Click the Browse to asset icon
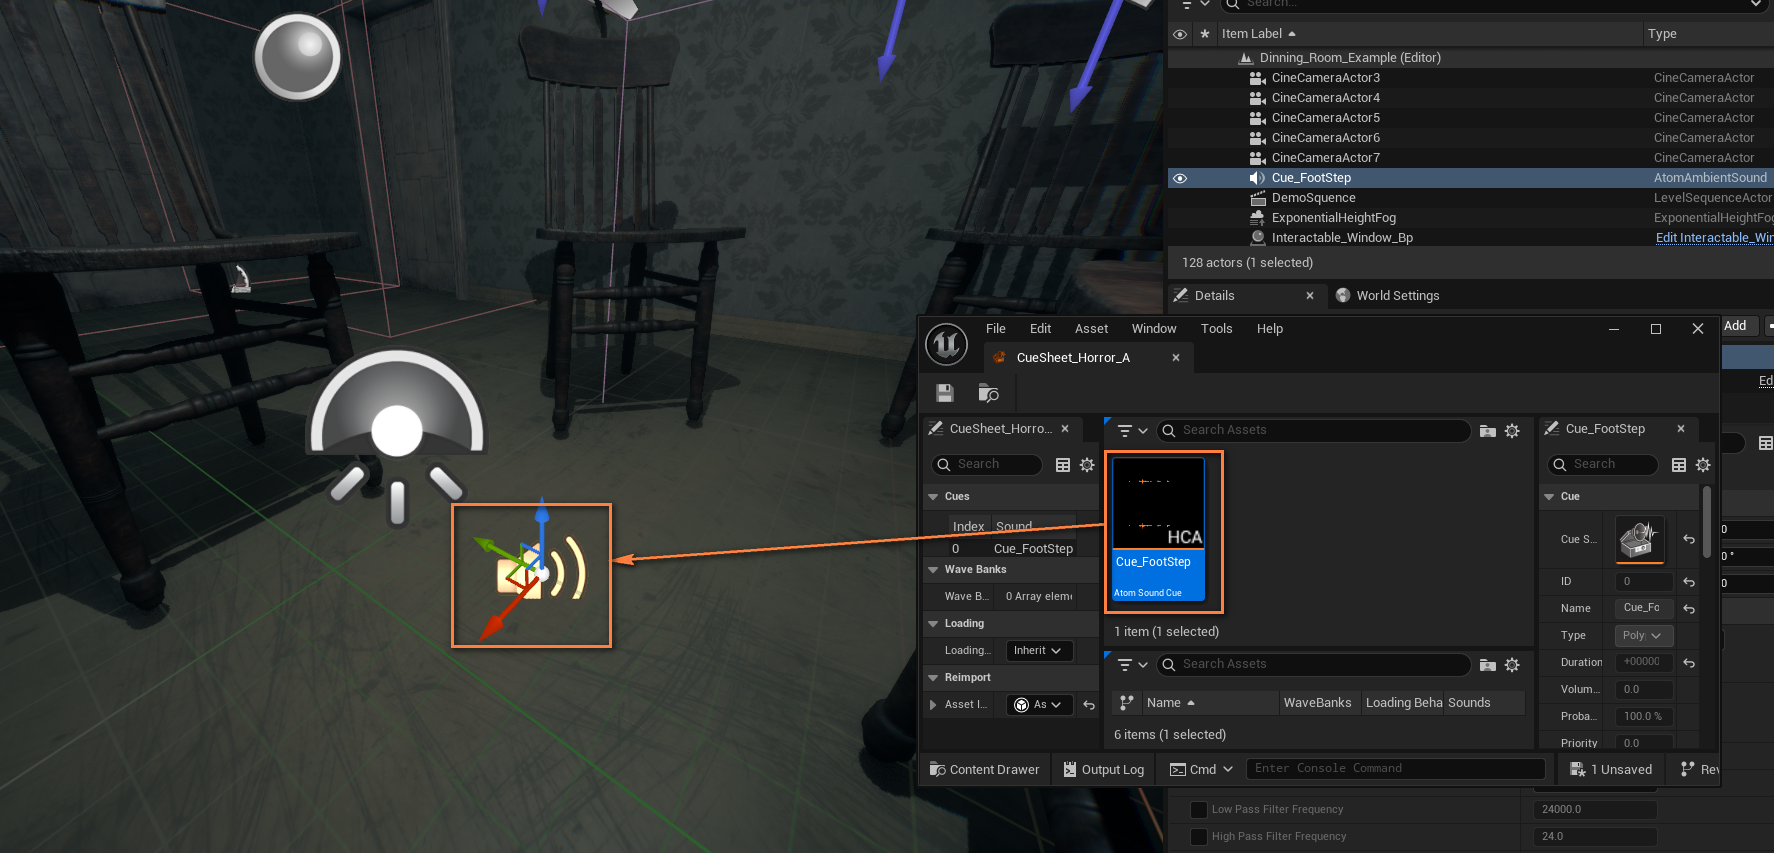The height and width of the screenshot is (853, 1774). [988, 393]
